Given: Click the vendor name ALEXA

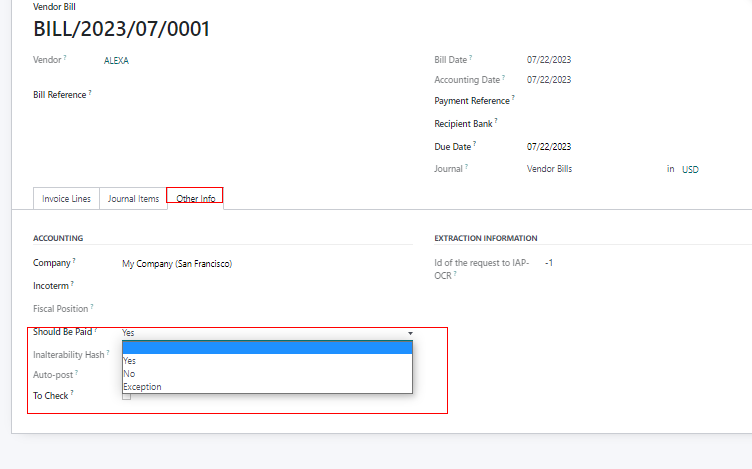Looking at the screenshot, I should tap(116, 60).
